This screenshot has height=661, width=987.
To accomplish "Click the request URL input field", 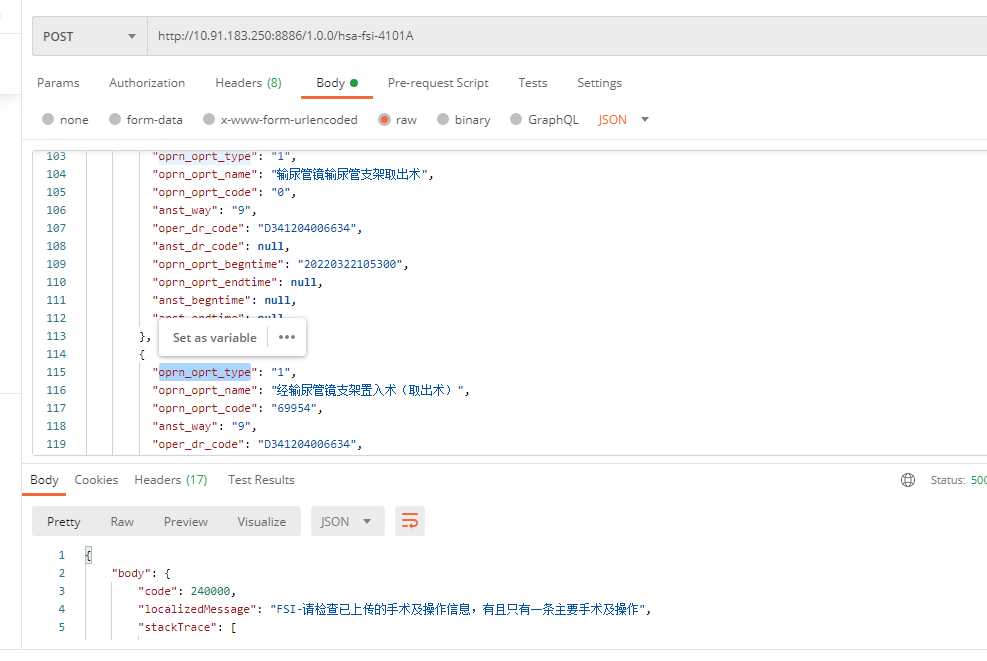I will tap(567, 37).
